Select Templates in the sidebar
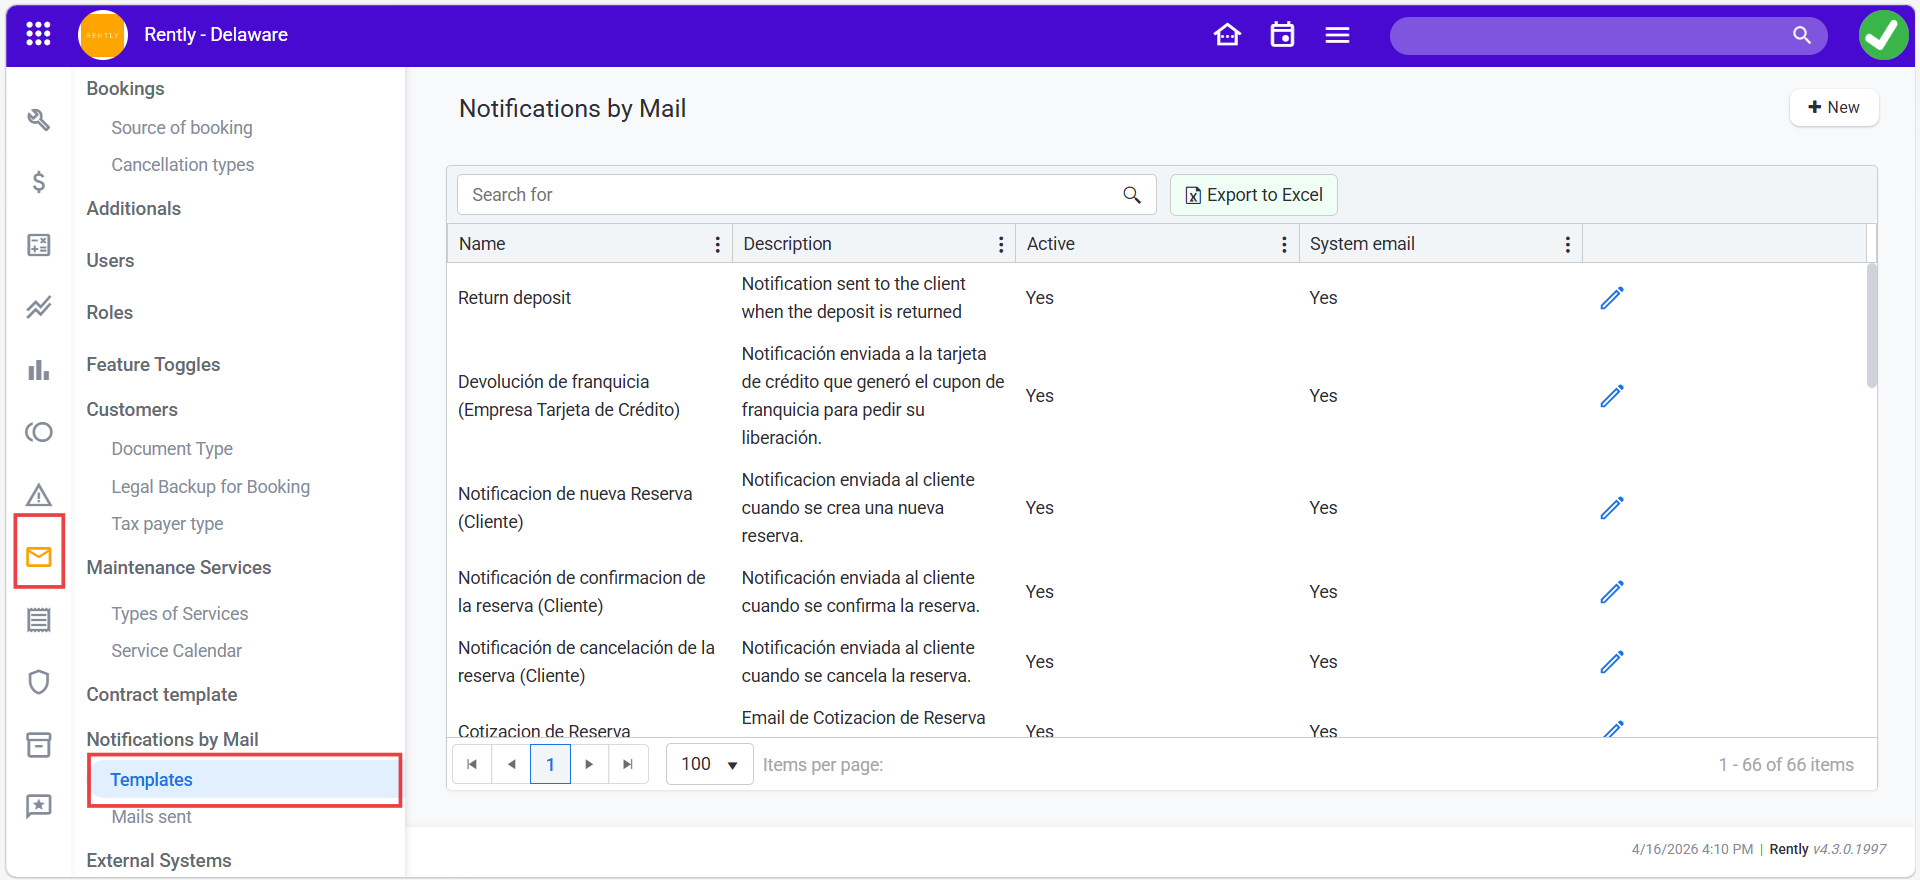Image resolution: width=1920 pixels, height=880 pixels. pyautogui.click(x=152, y=780)
